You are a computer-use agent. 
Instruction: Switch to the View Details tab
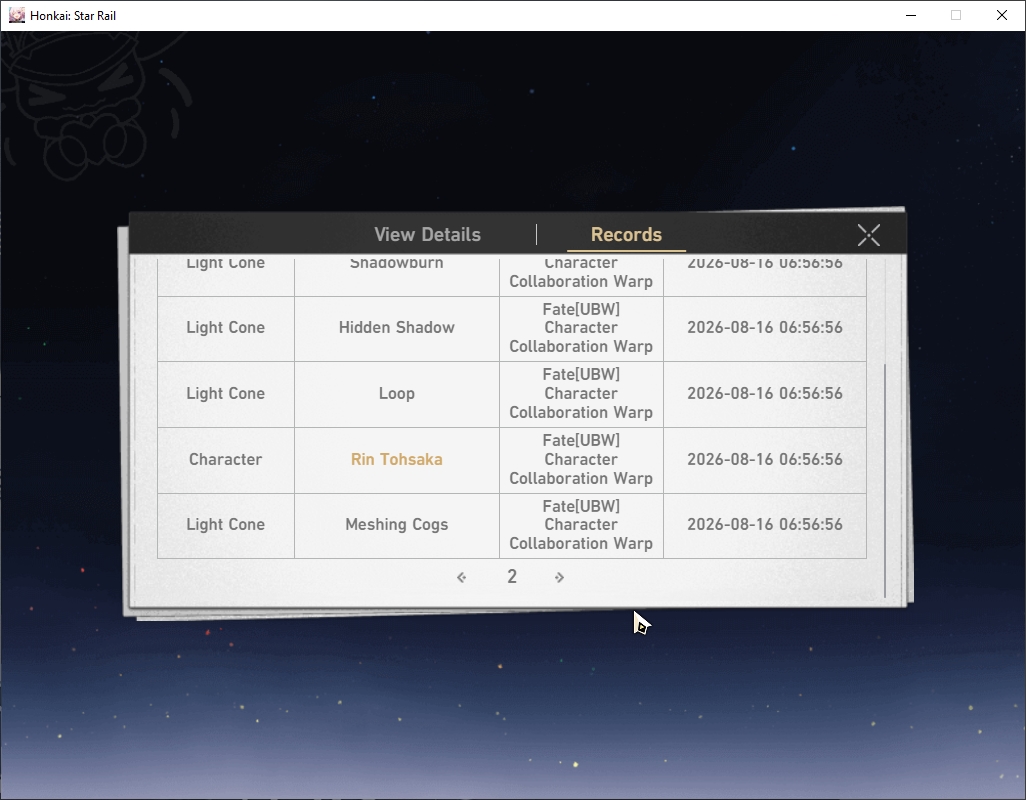tap(427, 234)
